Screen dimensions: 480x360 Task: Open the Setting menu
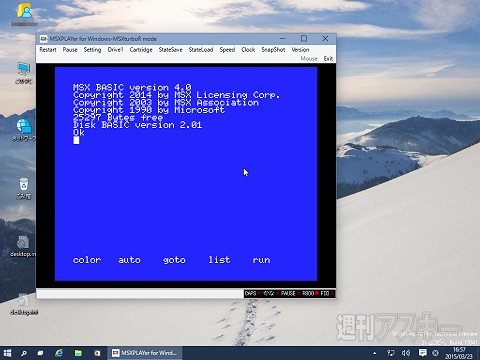pos(92,50)
